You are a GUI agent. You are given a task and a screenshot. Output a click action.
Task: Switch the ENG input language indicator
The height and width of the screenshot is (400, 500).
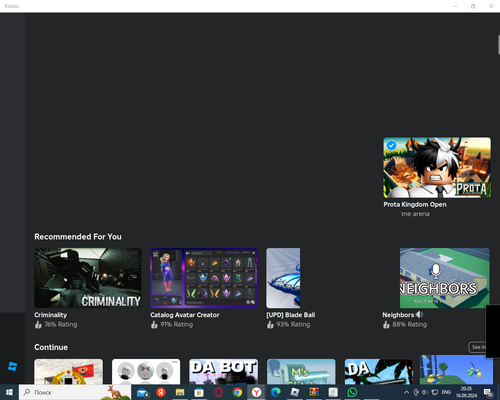(446, 392)
